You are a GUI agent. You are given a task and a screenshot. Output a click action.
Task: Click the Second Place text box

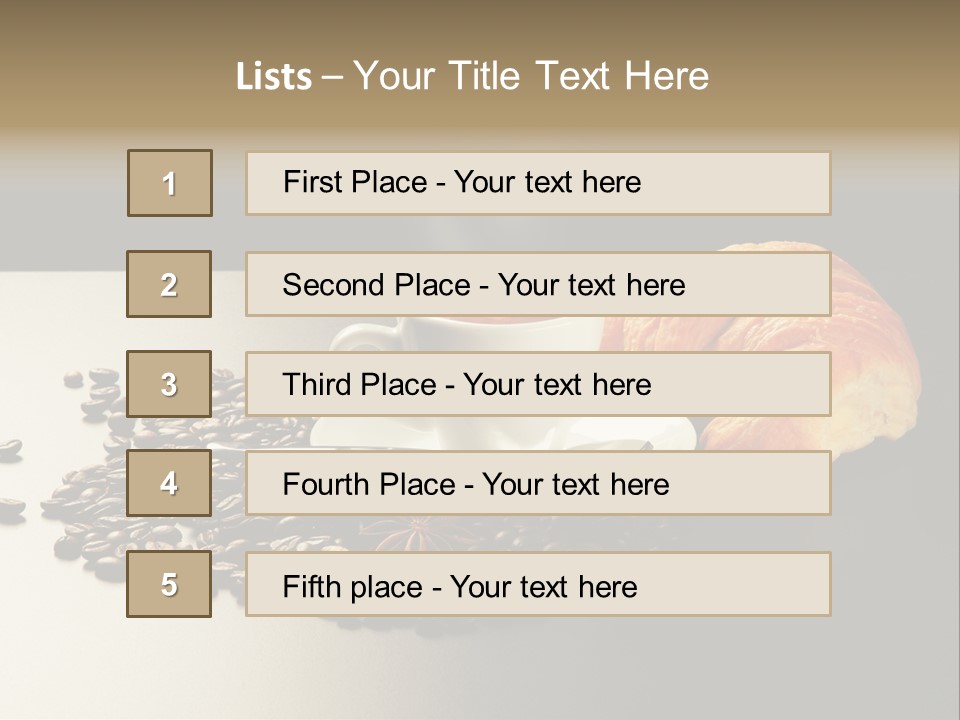pyautogui.click(x=538, y=284)
